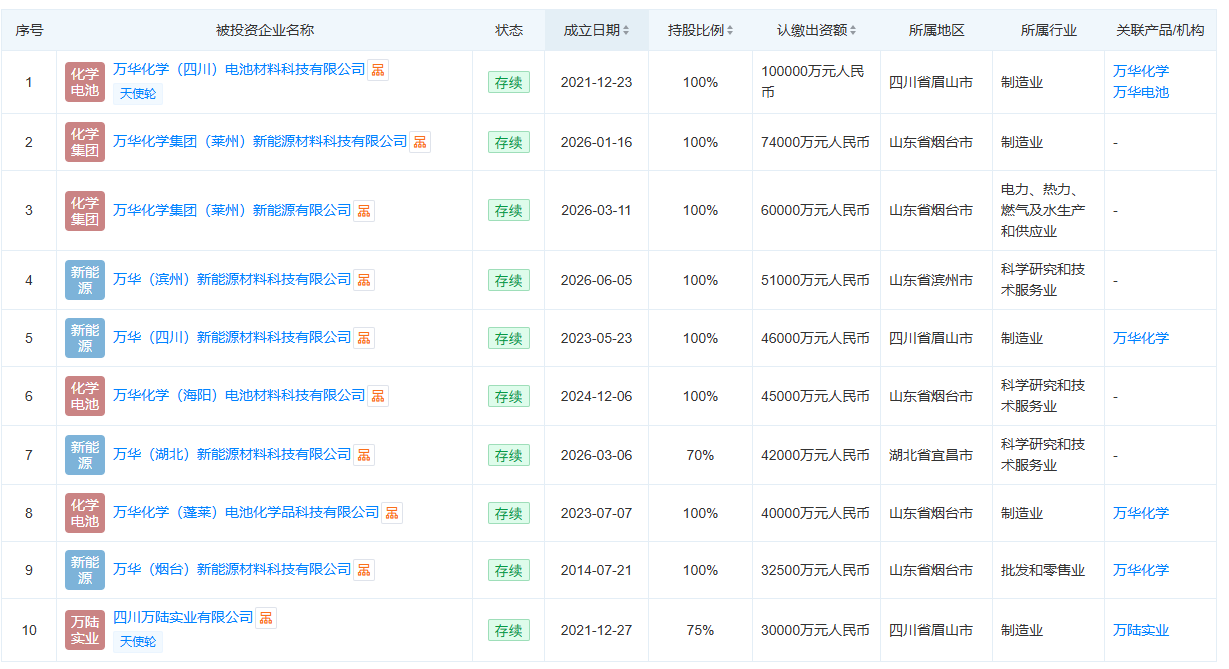Click the 所属地区 column header
This screenshot has height=669, width=1229.
click(937, 30)
